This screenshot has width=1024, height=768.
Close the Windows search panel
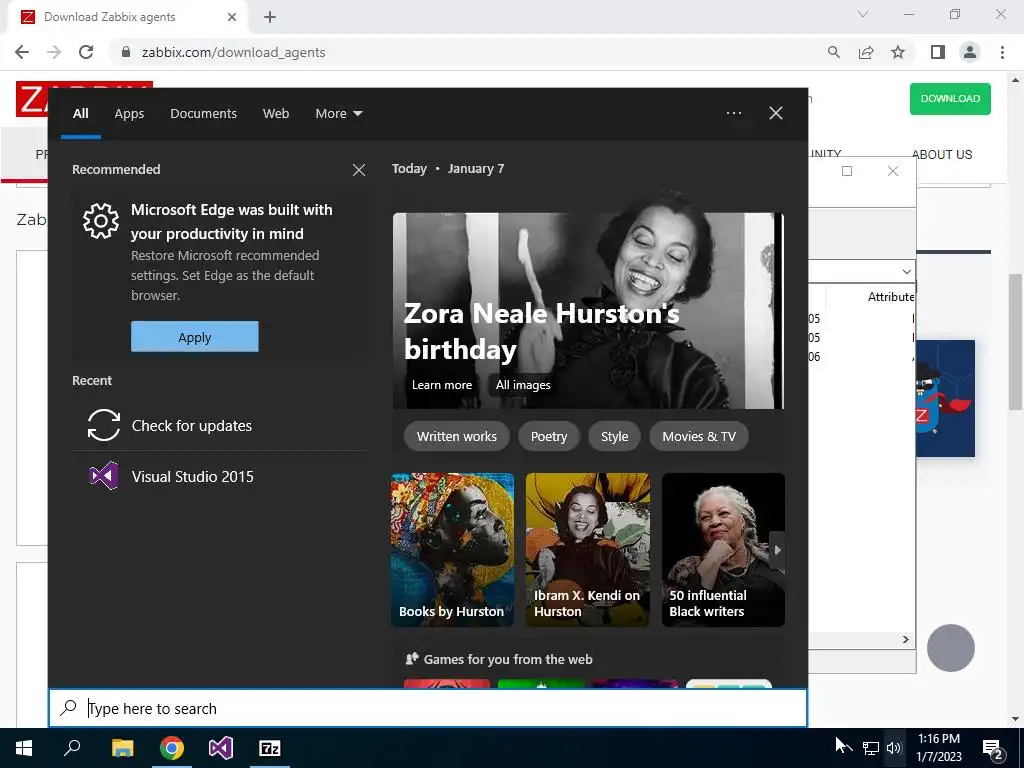point(776,113)
